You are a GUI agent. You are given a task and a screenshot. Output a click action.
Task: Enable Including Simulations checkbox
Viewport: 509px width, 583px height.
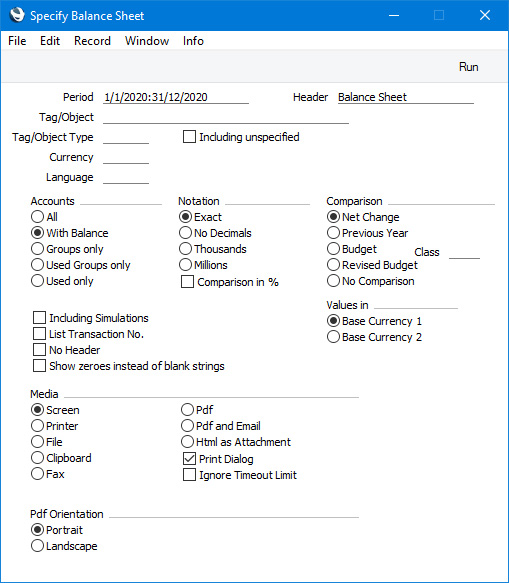tap(39, 318)
